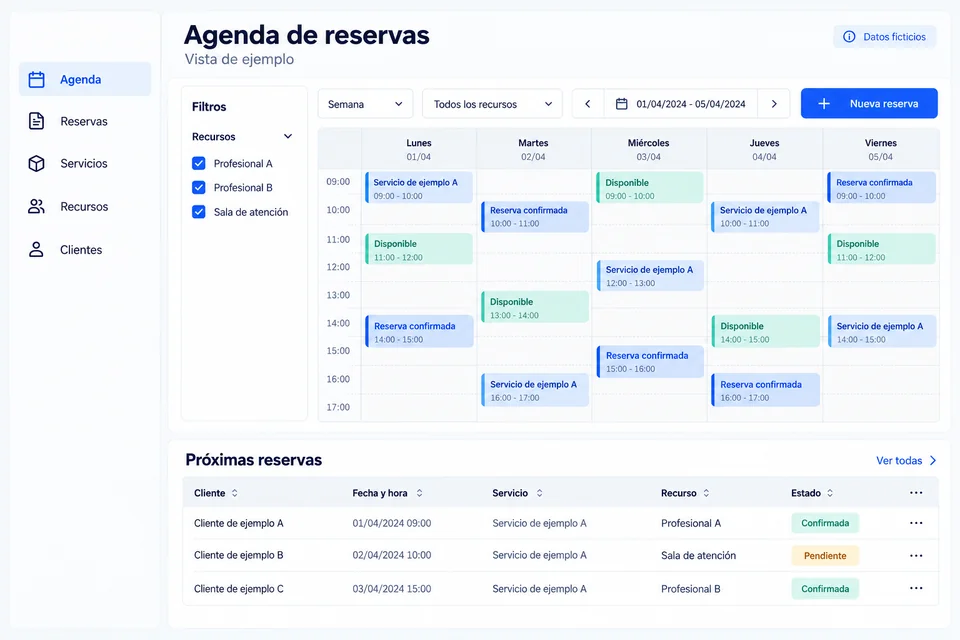Viewport: 960px width, 640px height.
Task: Uncheck the Sala de atención filter
Action: click(198, 212)
